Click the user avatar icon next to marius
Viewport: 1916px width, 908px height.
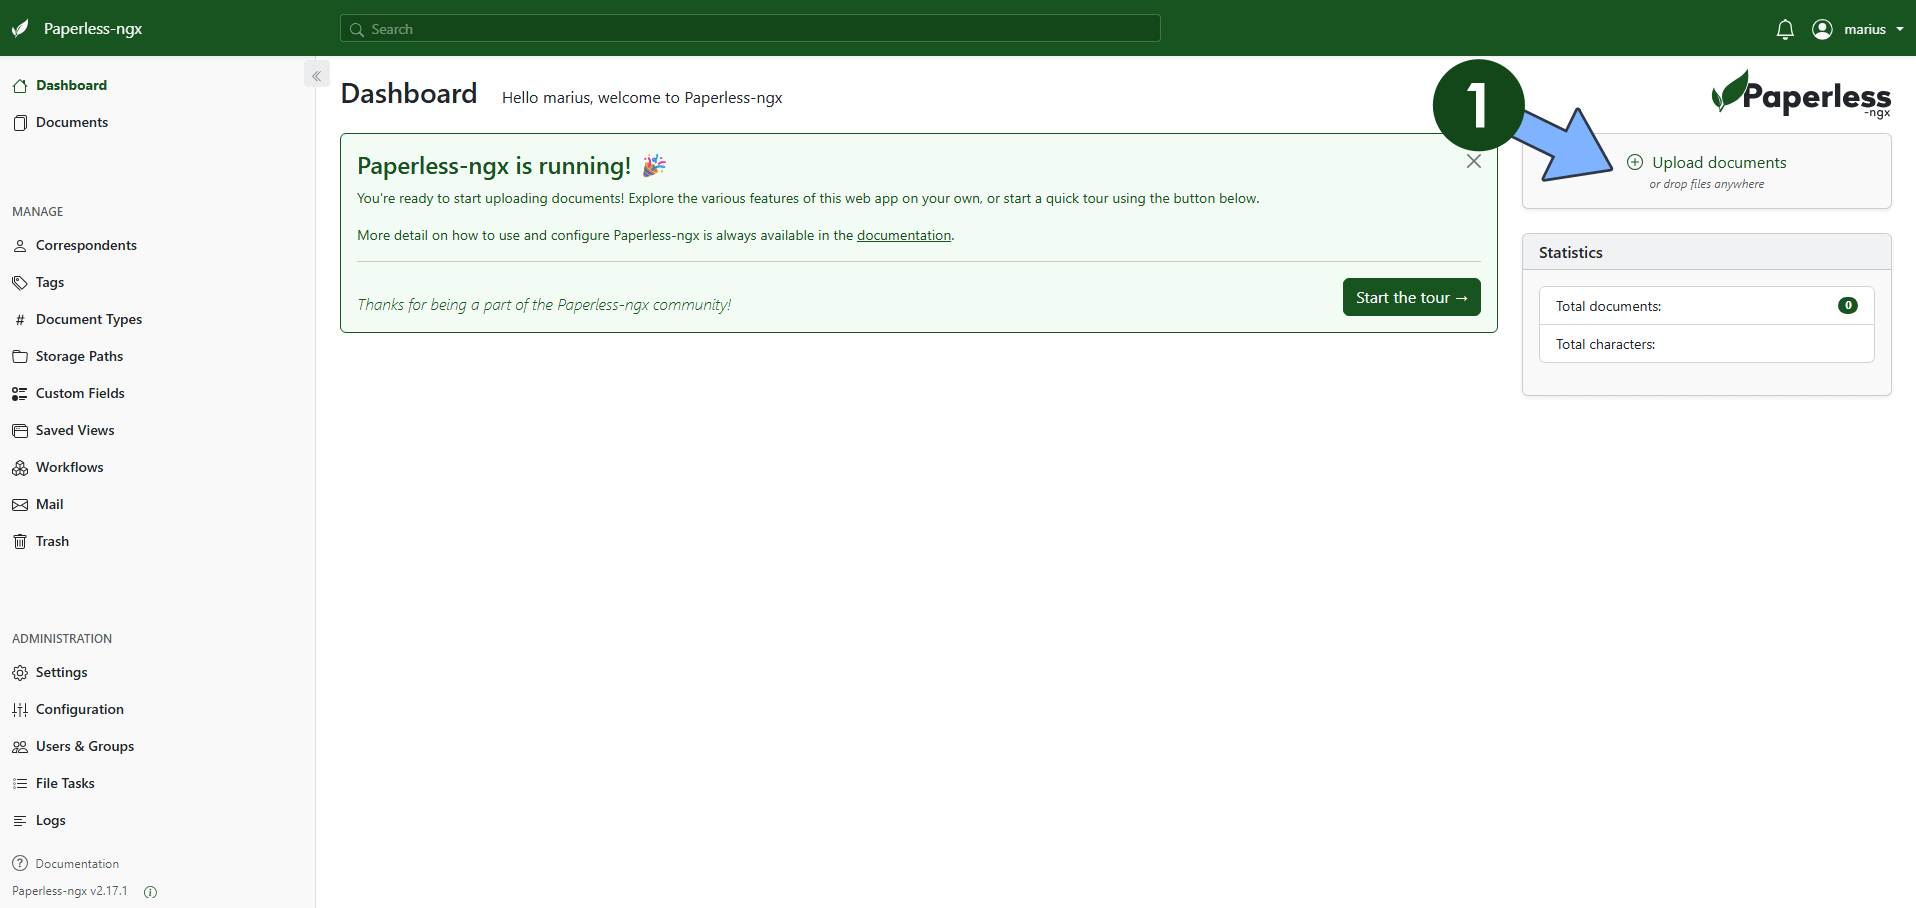click(1822, 29)
